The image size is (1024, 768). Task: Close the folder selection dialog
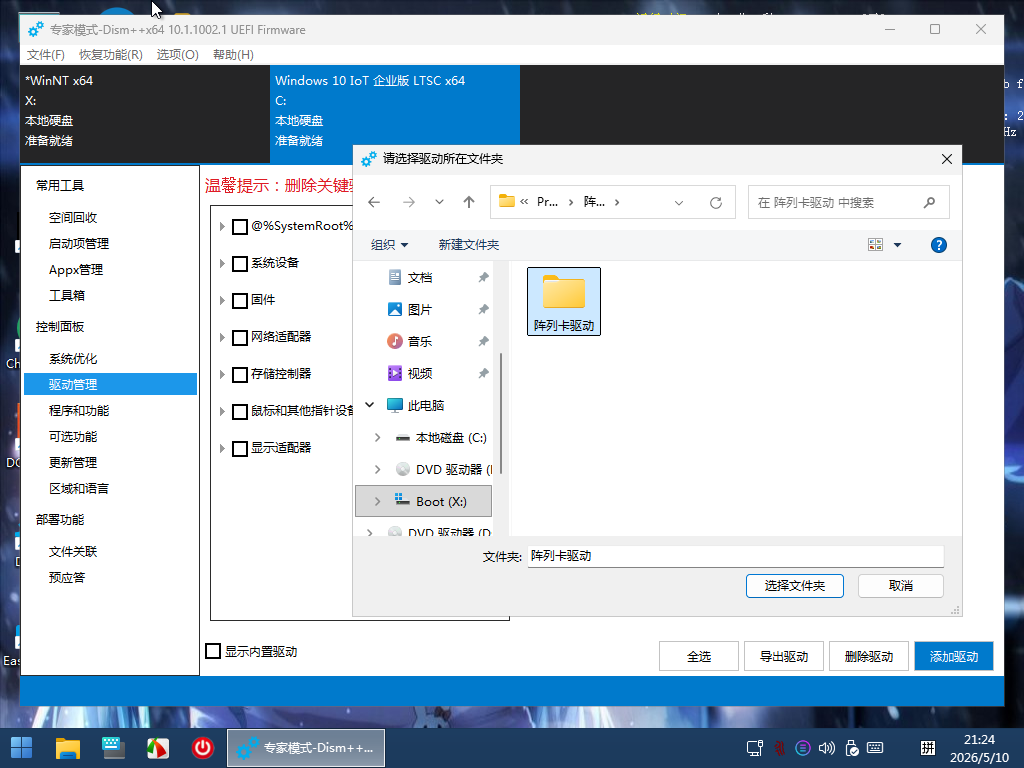(947, 159)
